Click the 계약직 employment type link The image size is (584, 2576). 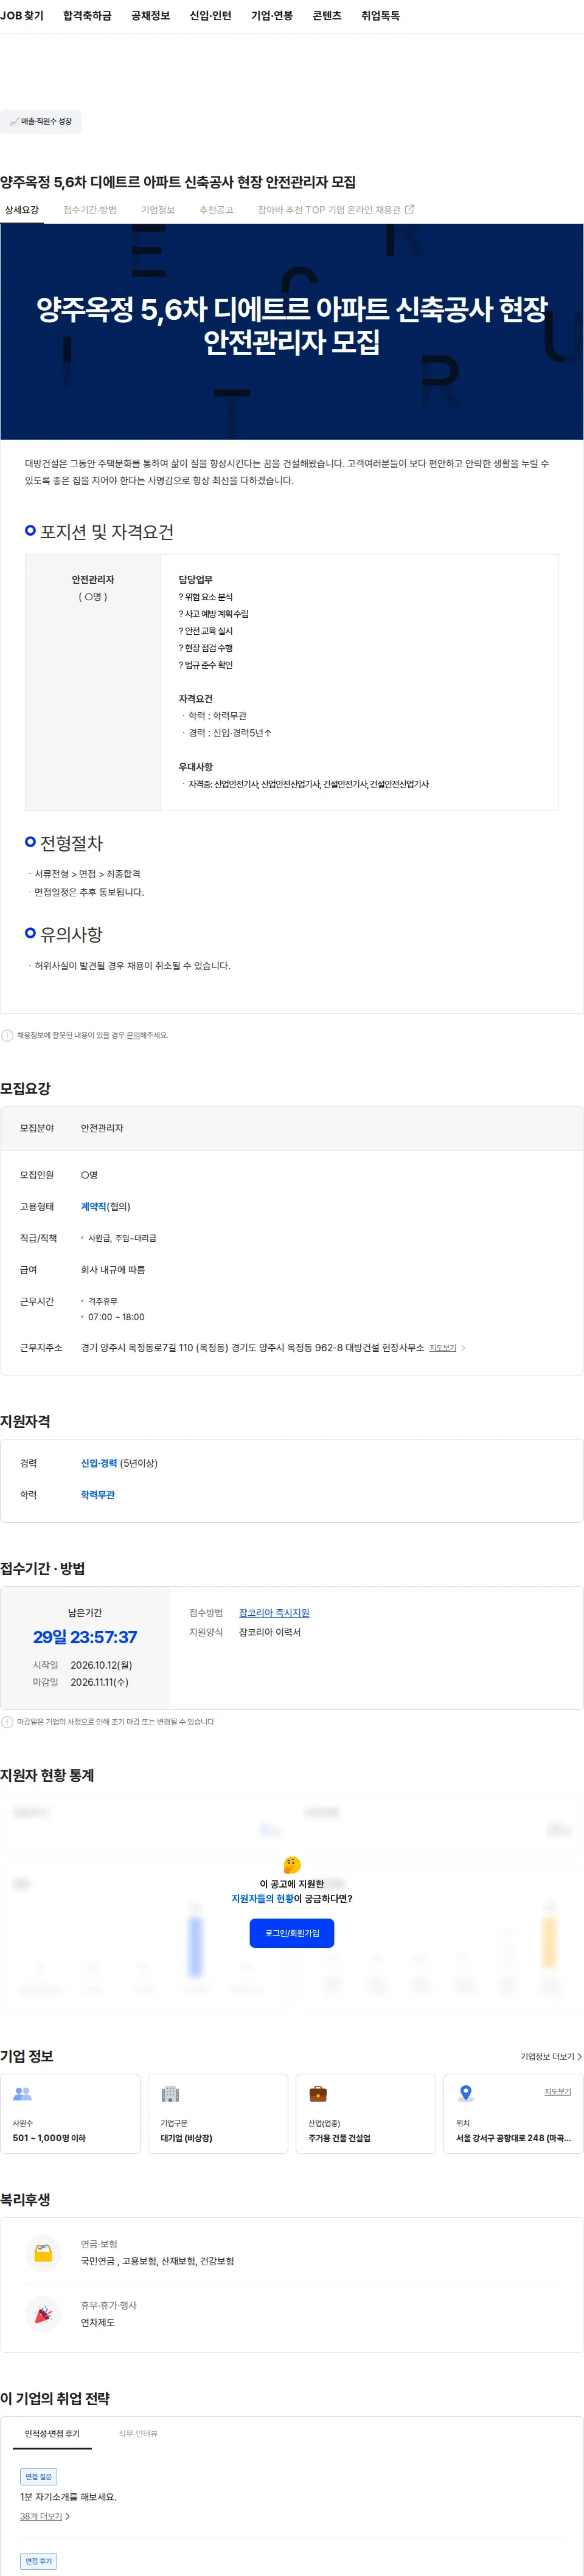(93, 1207)
